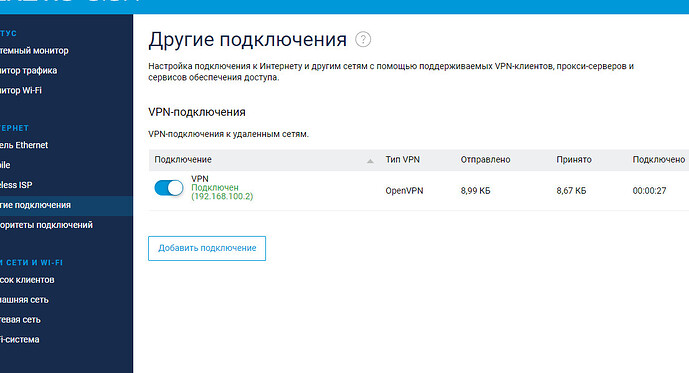Image resolution: width=689 pixels, height=373 pixels.
Task: Open the монитор трафика menu item
Action: coord(29,70)
